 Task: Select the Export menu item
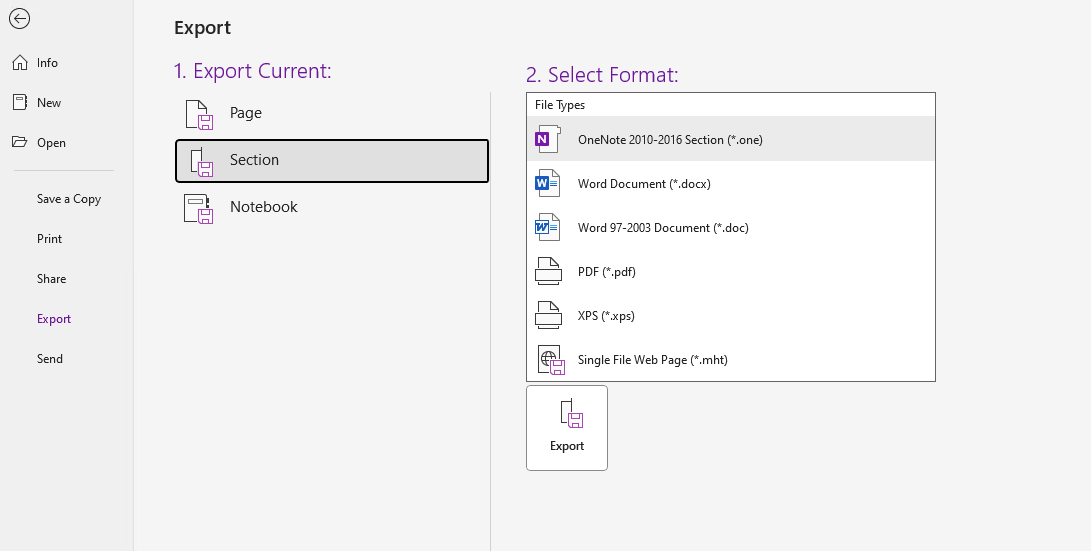click(x=54, y=319)
